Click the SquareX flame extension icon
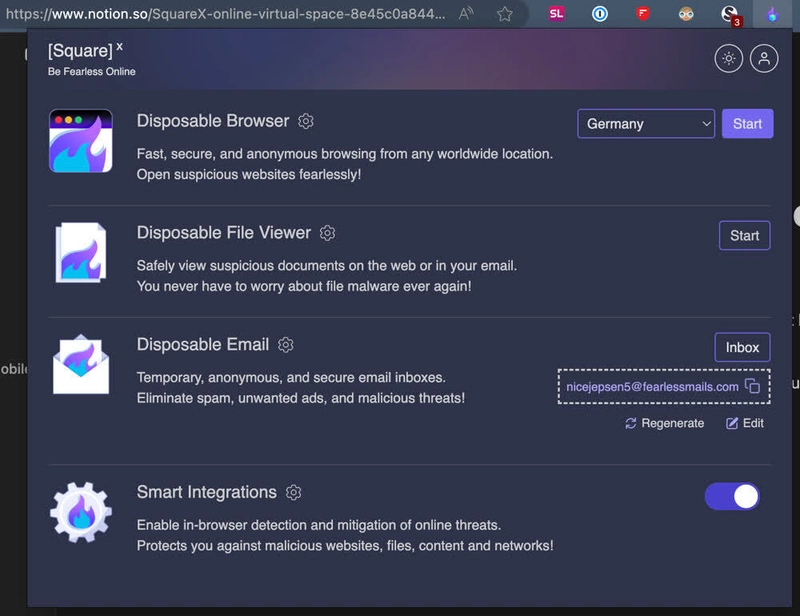This screenshot has height=616, width=800. coord(772,14)
